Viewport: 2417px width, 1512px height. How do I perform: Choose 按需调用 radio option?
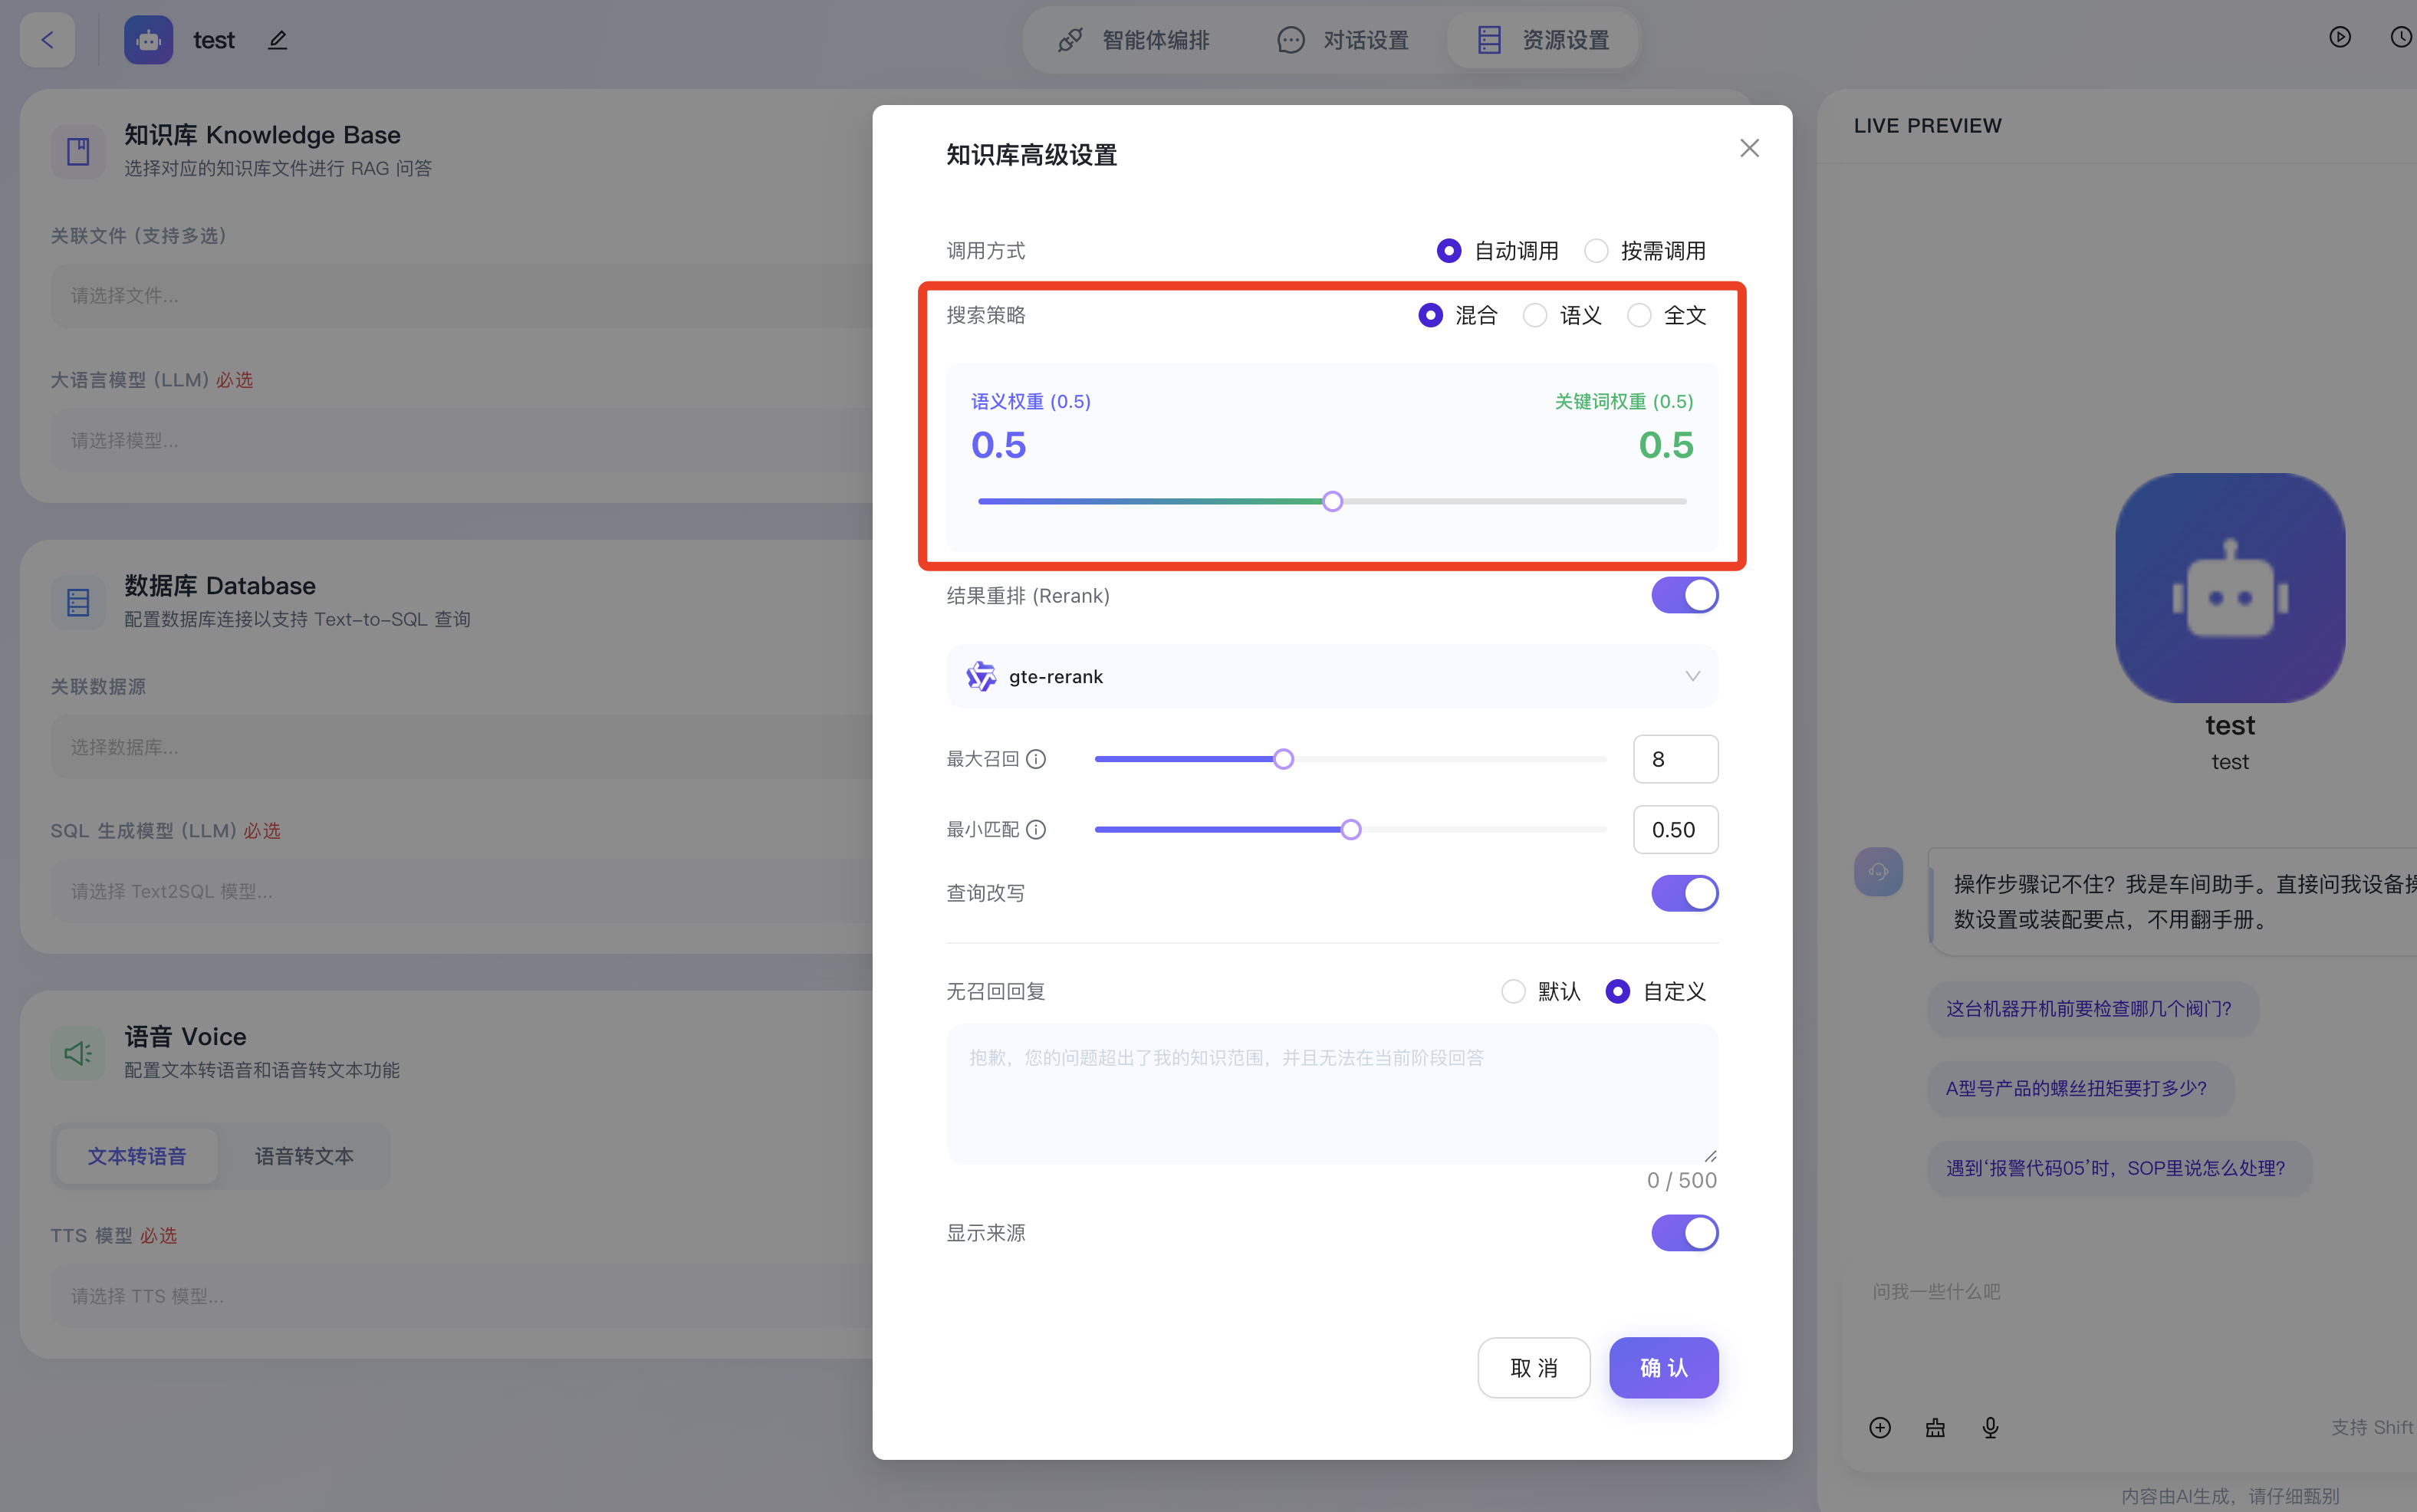tap(1597, 250)
